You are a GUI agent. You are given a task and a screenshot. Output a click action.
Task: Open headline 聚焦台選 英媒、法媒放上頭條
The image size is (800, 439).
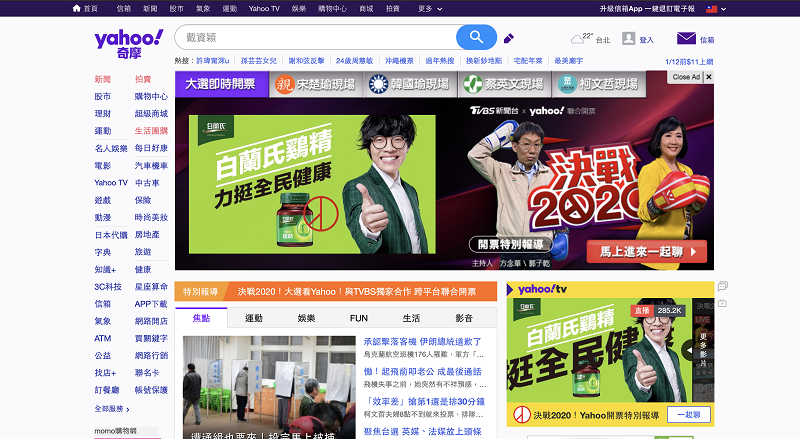coord(422,432)
